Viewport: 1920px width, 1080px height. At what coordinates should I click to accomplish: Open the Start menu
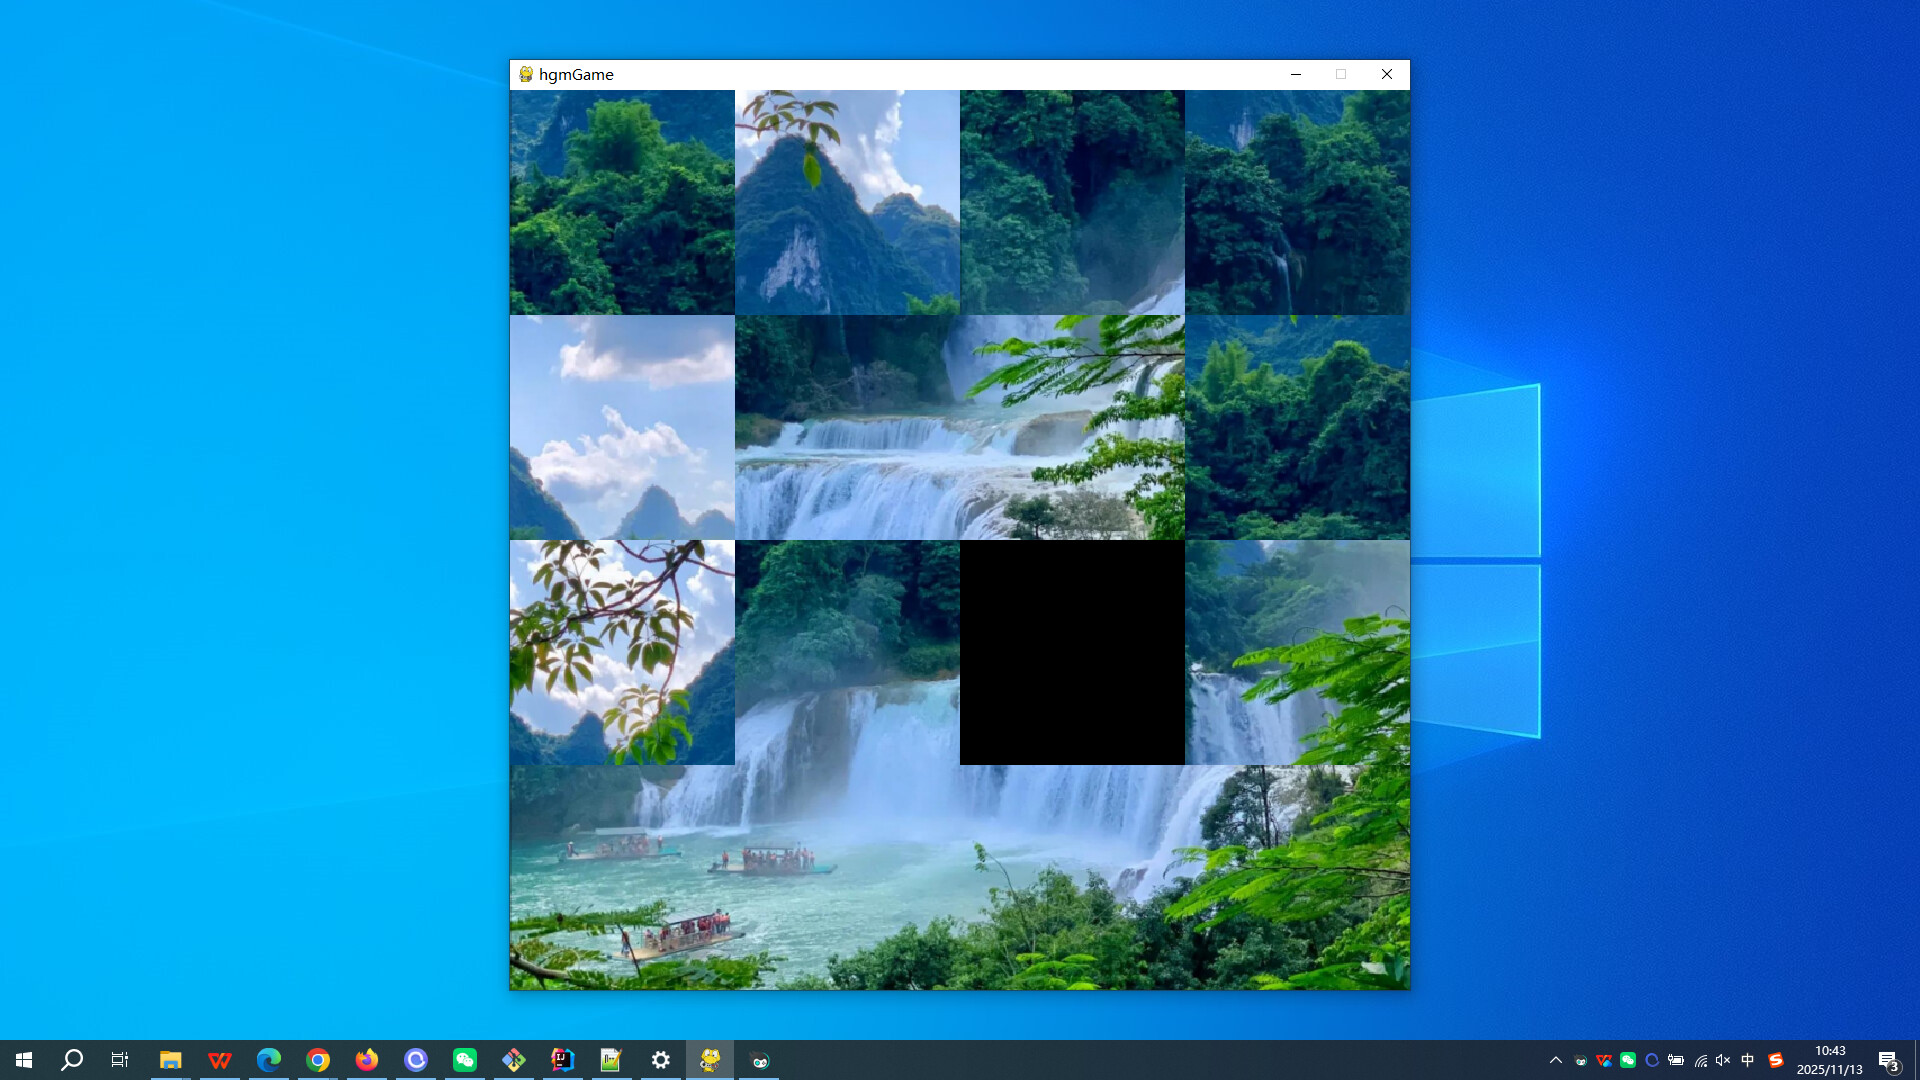tap(24, 1059)
